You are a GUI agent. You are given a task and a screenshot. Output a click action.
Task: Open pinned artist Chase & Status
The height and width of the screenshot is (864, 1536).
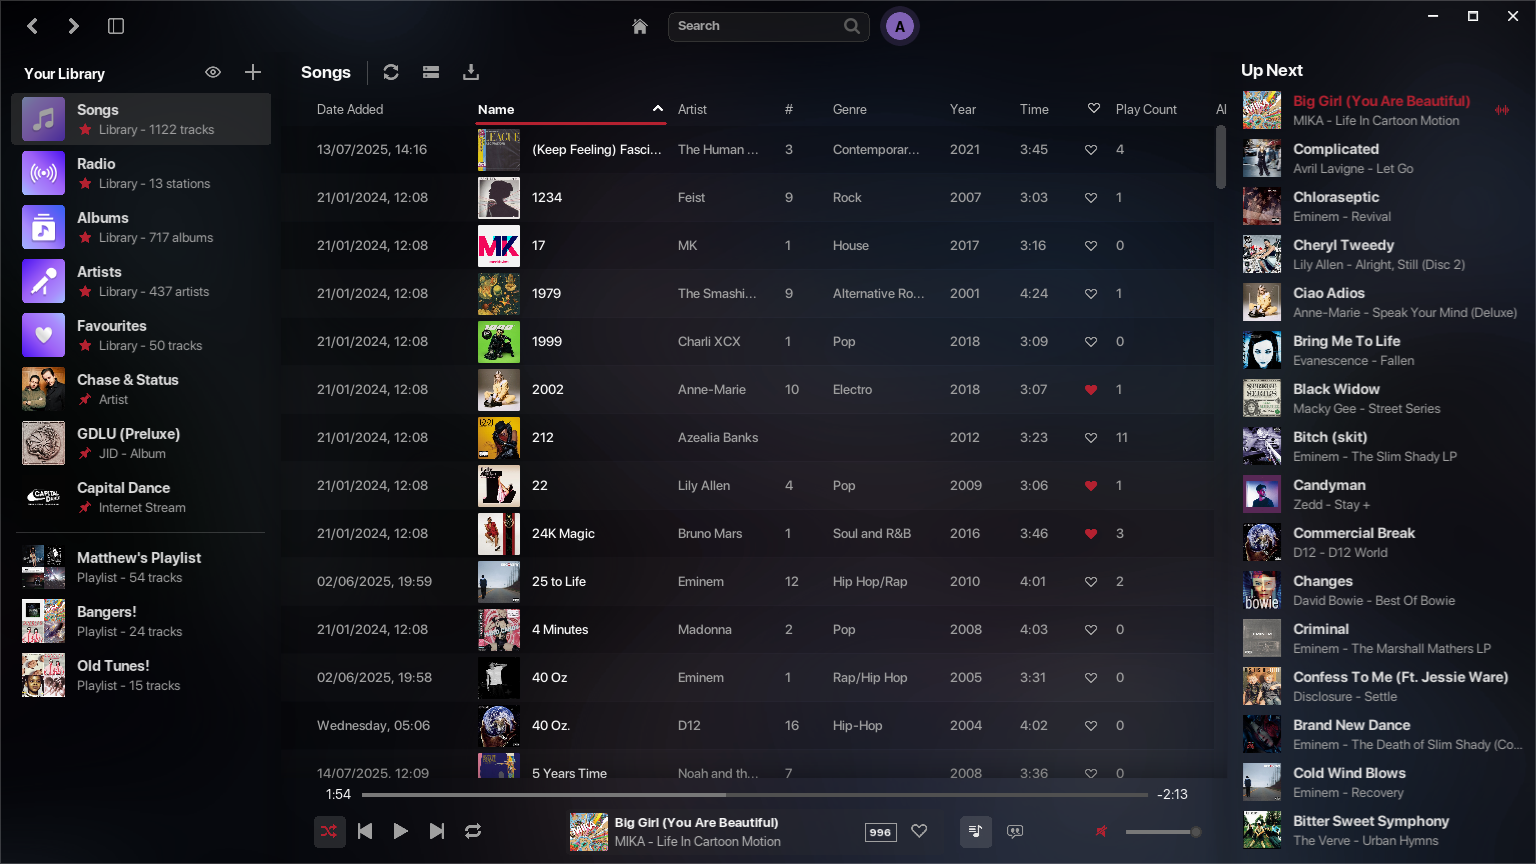[141, 389]
